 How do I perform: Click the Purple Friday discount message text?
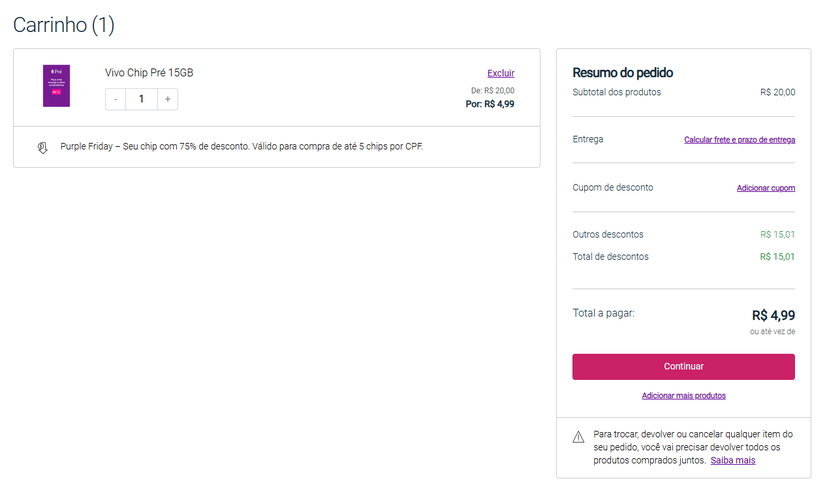(241, 147)
